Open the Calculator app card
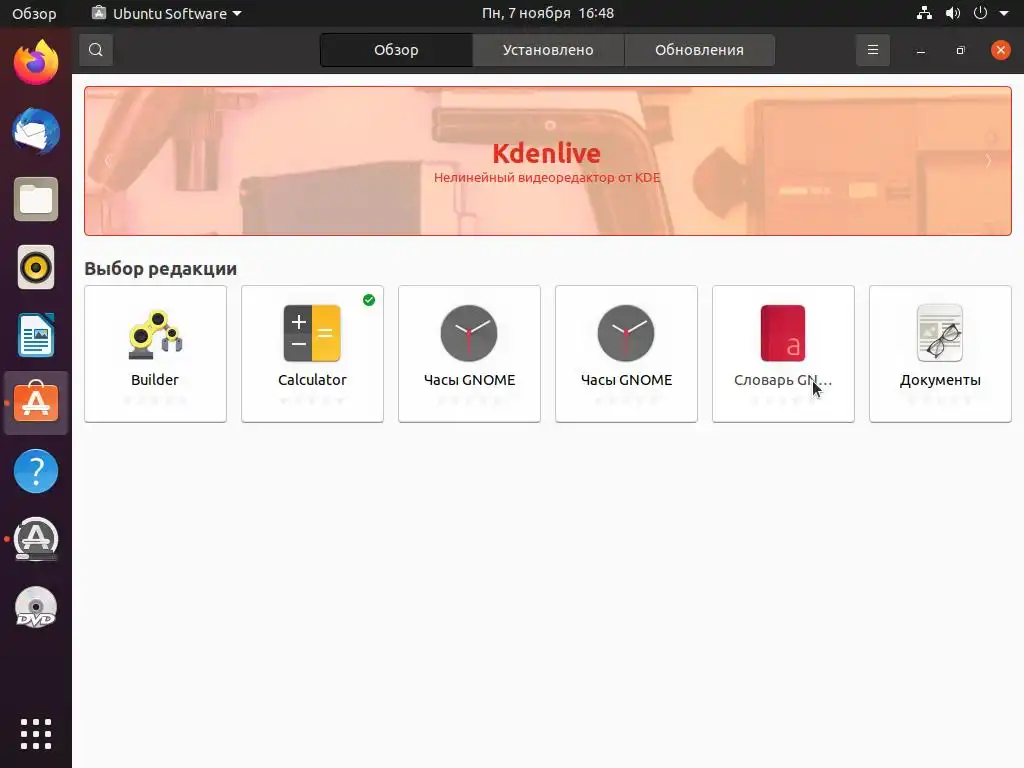 312,354
